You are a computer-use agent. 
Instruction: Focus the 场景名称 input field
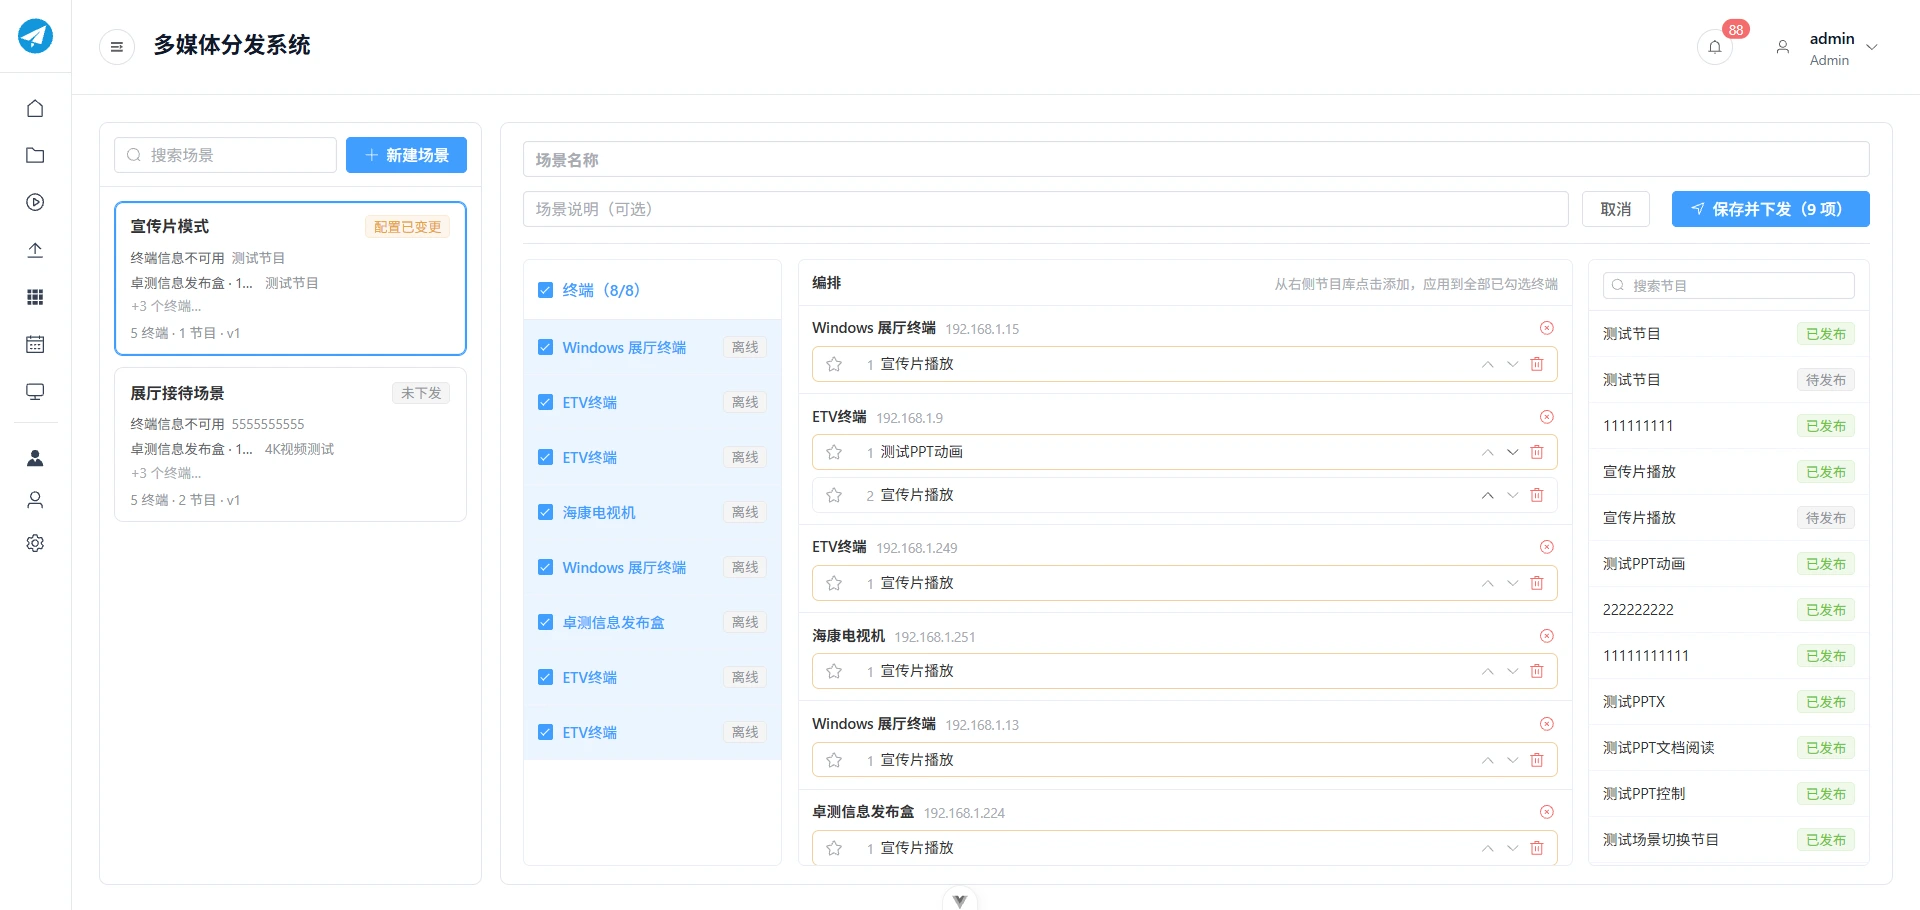[x=1196, y=159]
